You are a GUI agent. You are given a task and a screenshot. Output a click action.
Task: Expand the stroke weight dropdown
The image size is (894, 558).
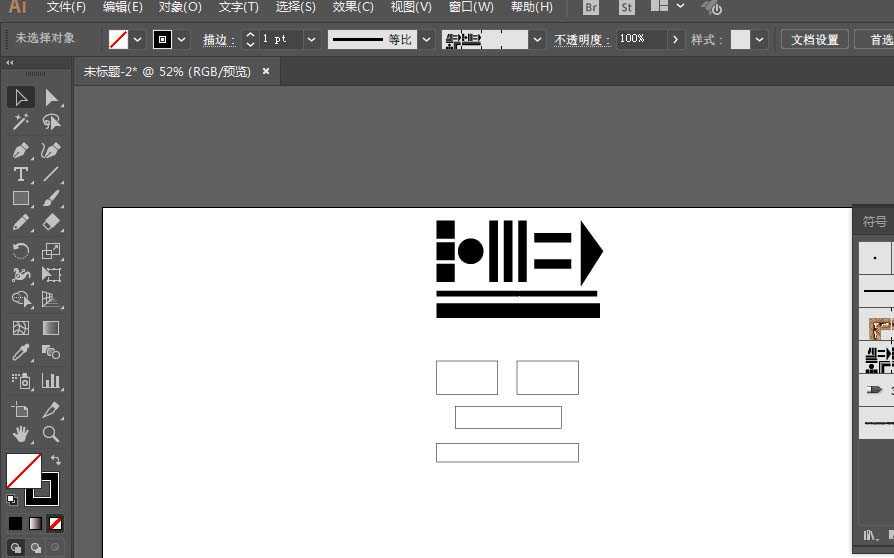coord(311,39)
